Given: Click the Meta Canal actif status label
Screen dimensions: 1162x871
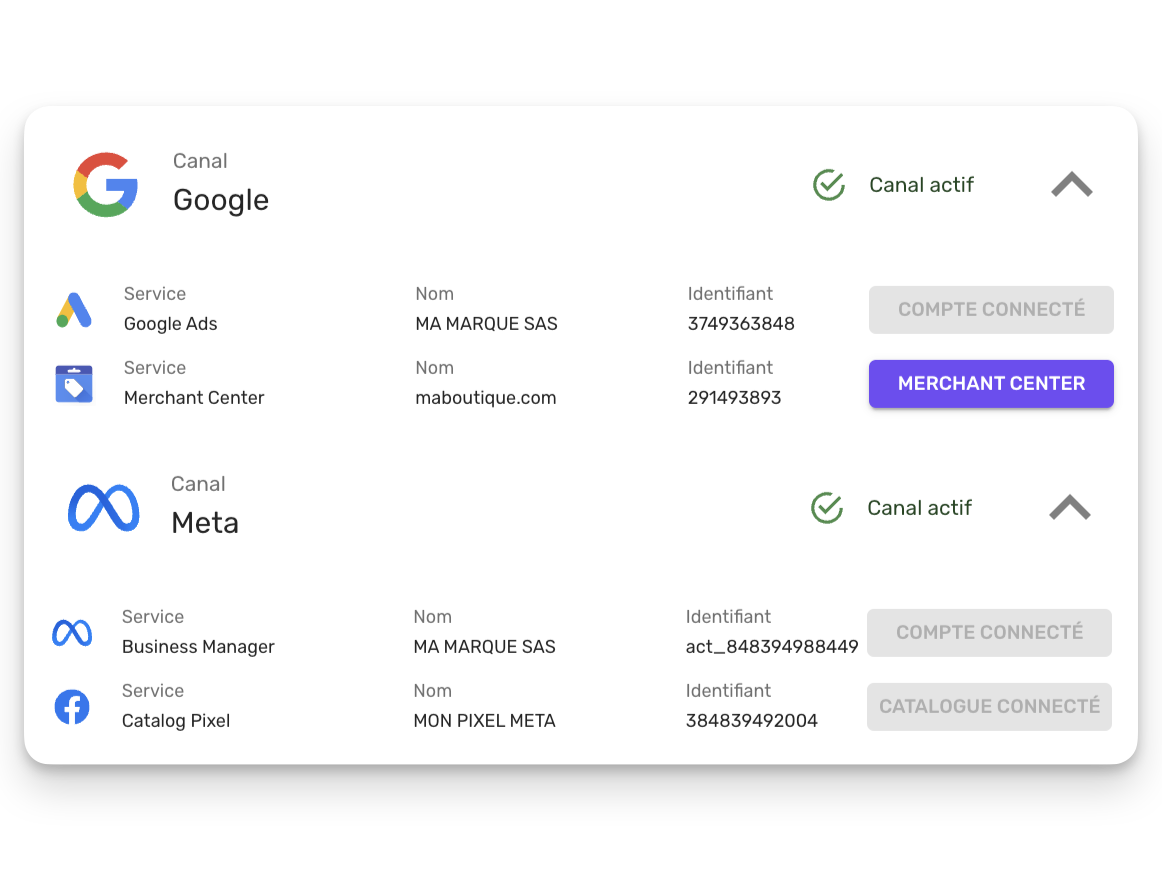Looking at the screenshot, I should pyautogui.click(x=920, y=508).
